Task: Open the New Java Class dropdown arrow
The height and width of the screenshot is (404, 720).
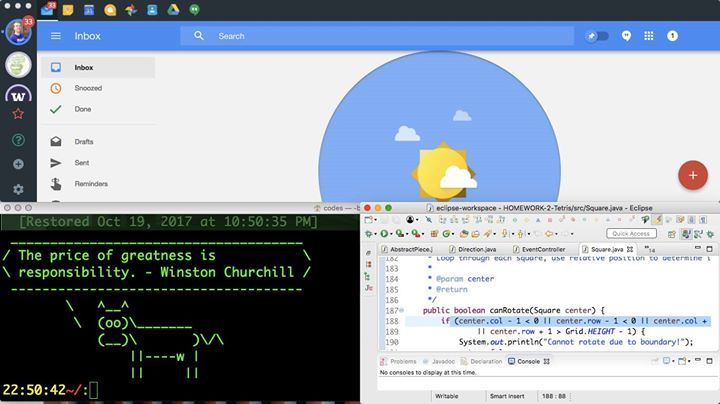Action: [x=453, y=234]
